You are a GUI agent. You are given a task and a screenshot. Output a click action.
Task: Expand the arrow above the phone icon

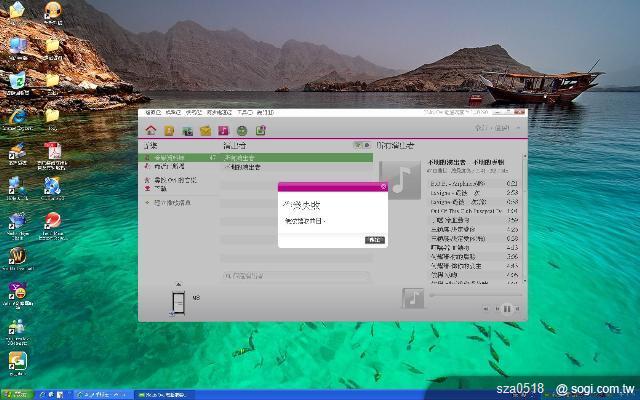(x=178, y=284)
